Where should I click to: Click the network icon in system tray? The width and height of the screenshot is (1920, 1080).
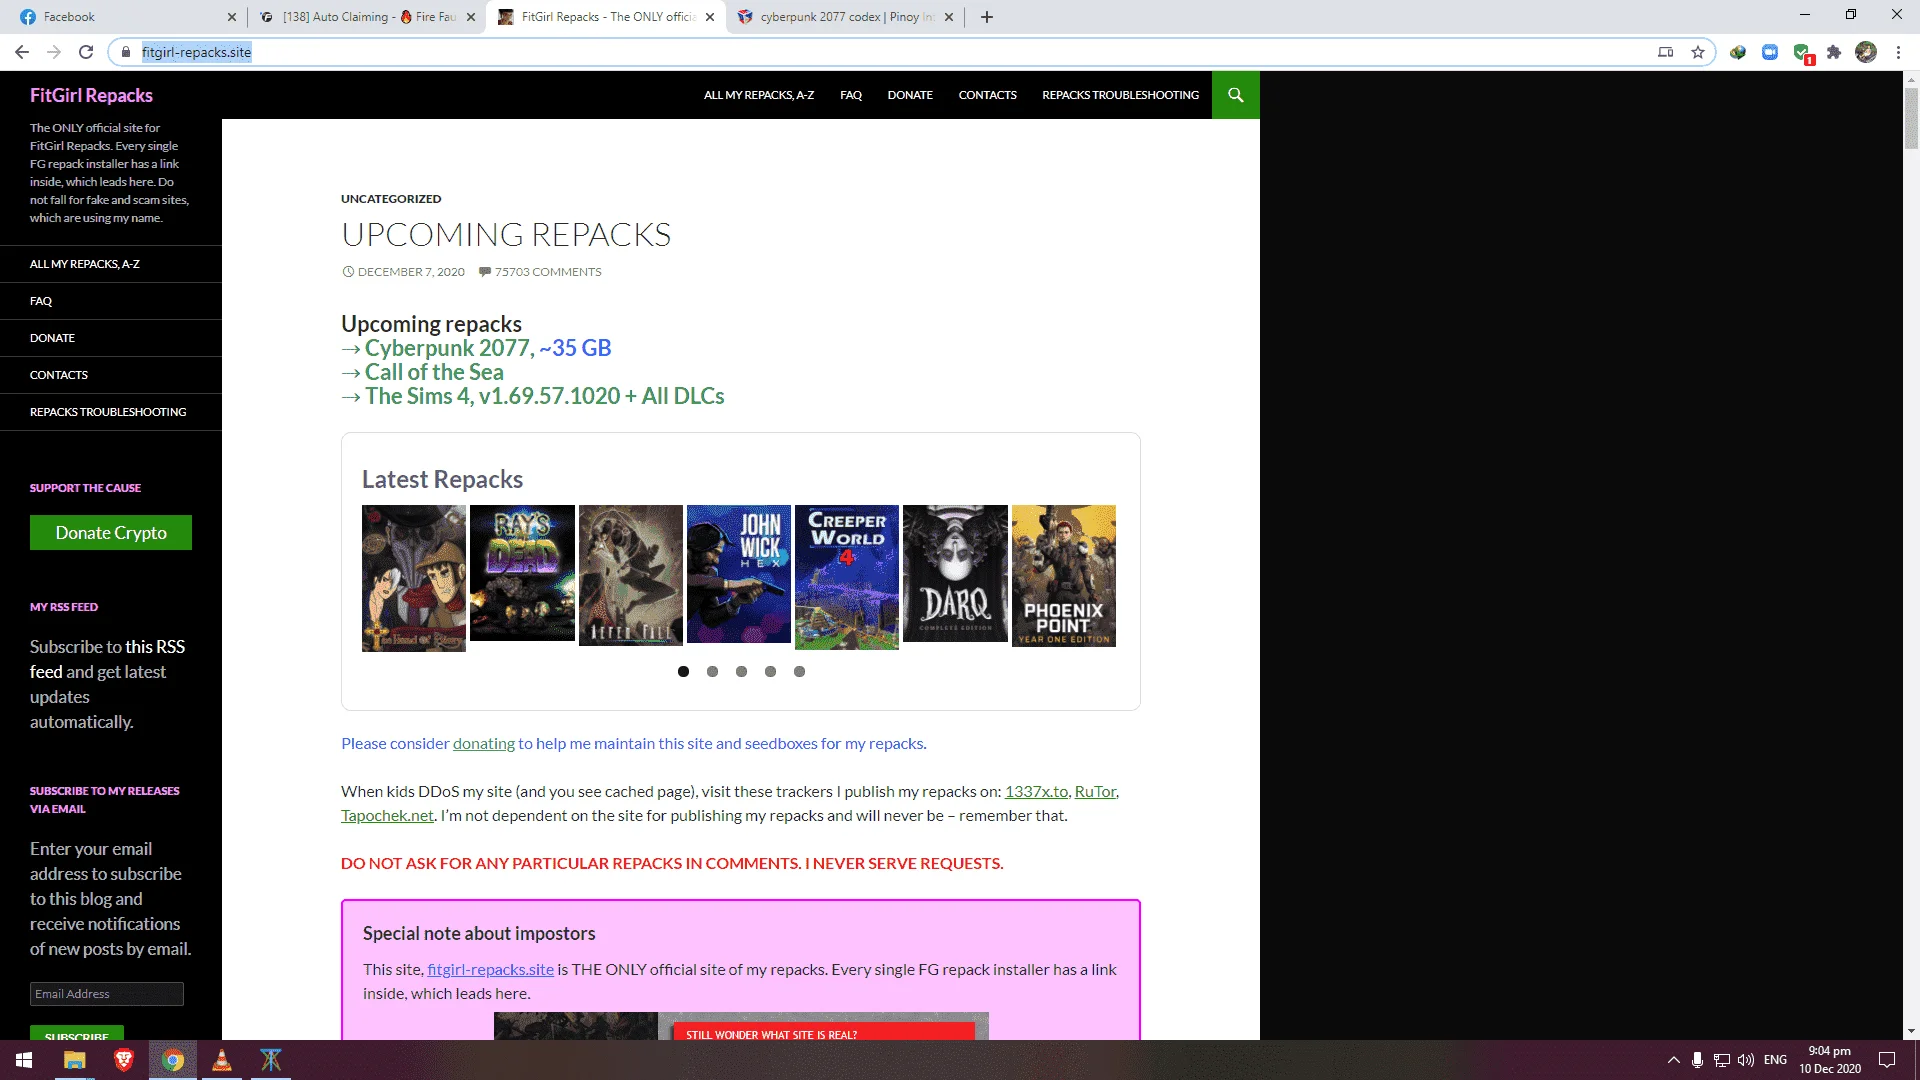click(1721, 1060)
